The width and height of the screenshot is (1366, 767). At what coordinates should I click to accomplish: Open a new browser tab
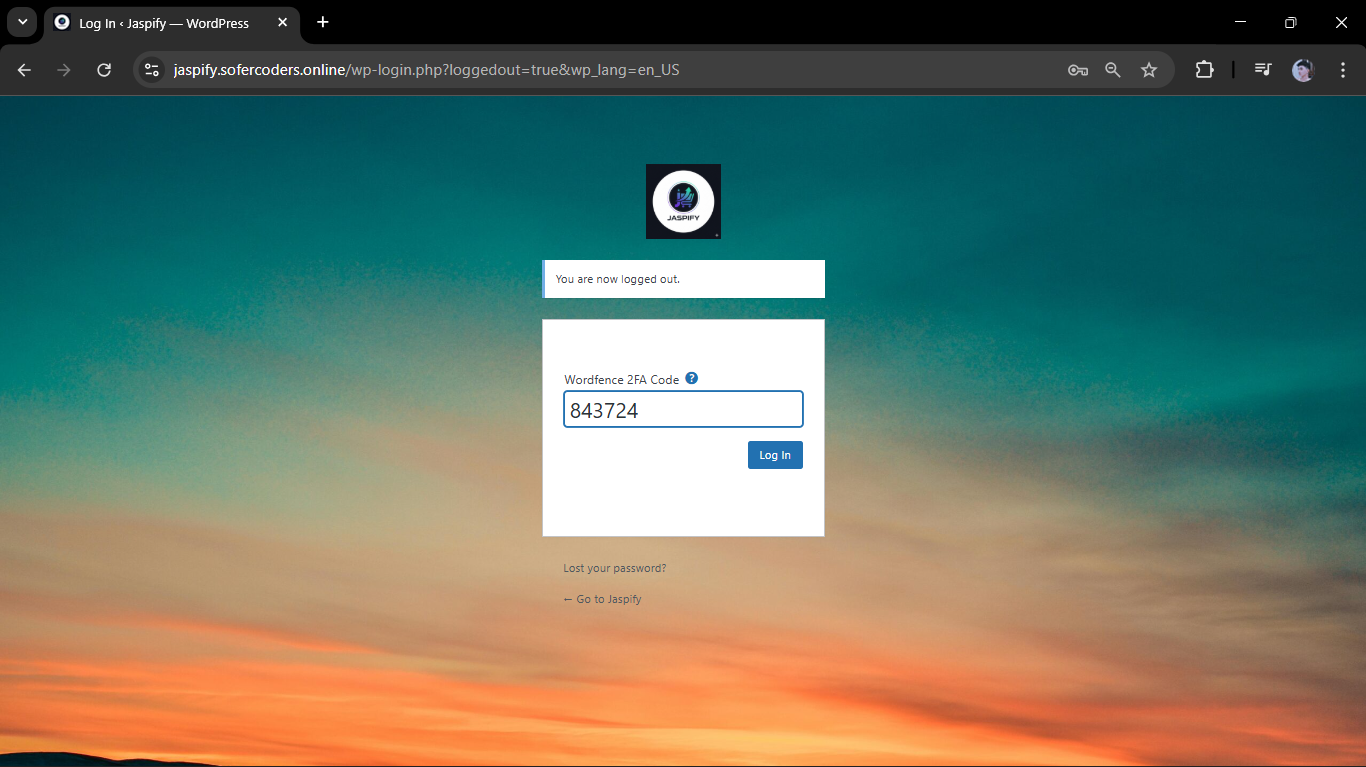pyautogui.click(x=322, y=22)
